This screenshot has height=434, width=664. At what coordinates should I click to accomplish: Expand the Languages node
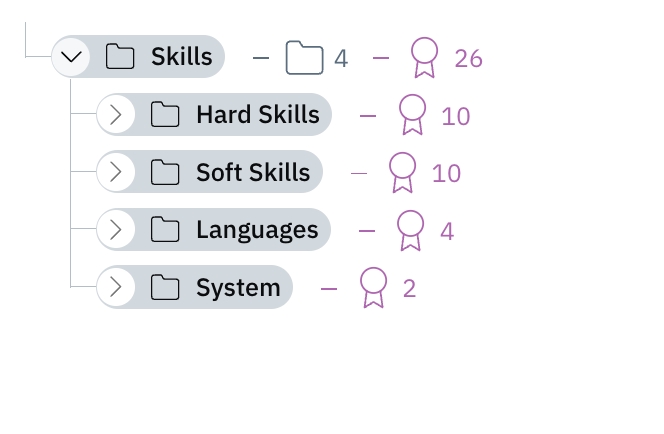pyautogui.click(x=116, y=230)
